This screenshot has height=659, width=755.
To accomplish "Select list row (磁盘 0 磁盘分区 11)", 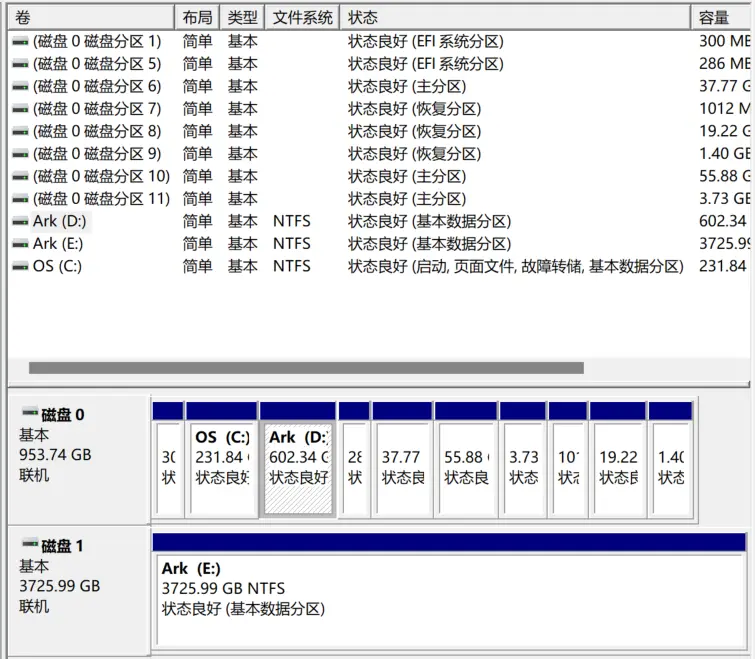I will (x=378, y=199).
